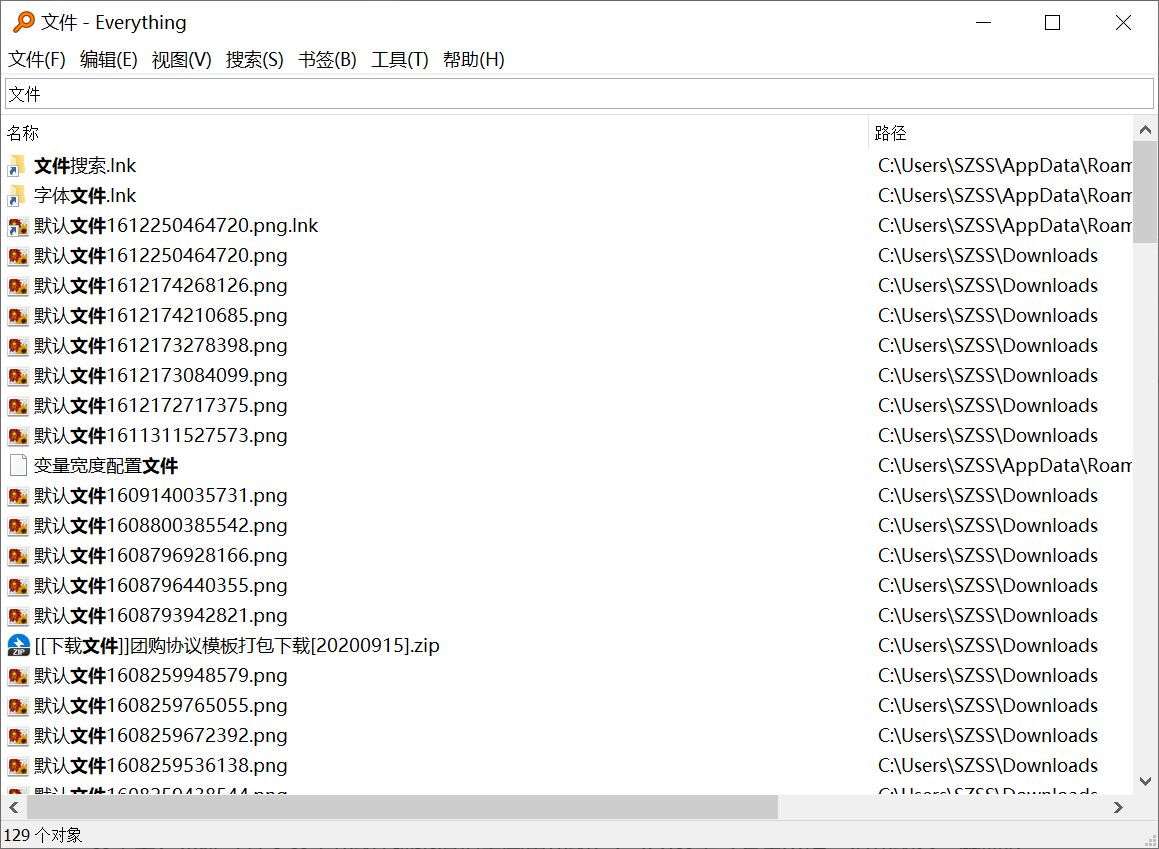Click the search box containing 文件
Screen dimensions: 1159x849
click(x=579, y=94)
